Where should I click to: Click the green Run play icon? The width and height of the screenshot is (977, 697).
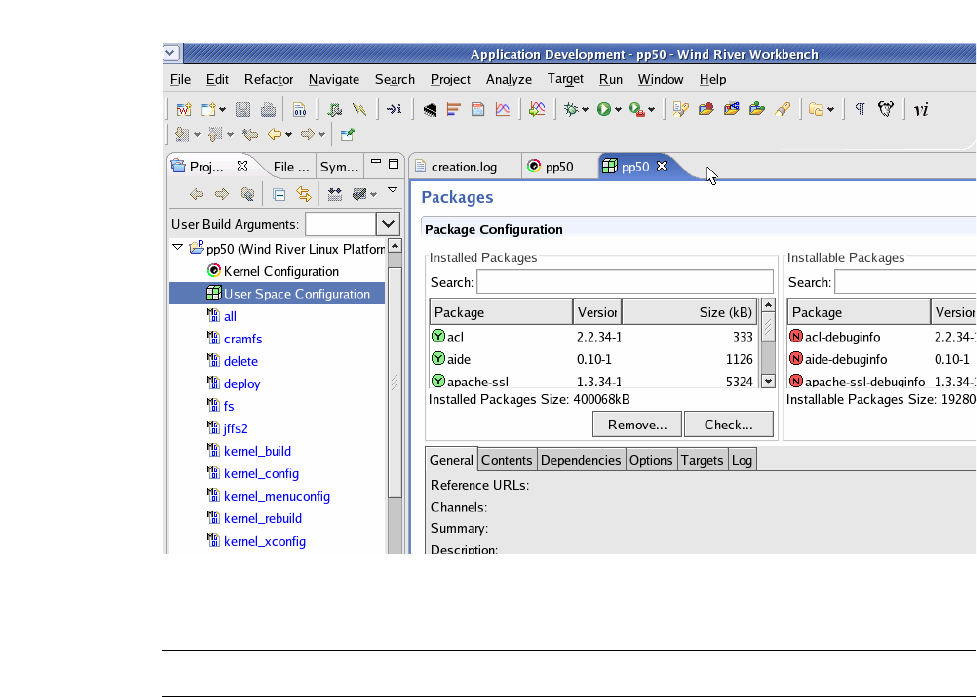click(x=603, y=110)
